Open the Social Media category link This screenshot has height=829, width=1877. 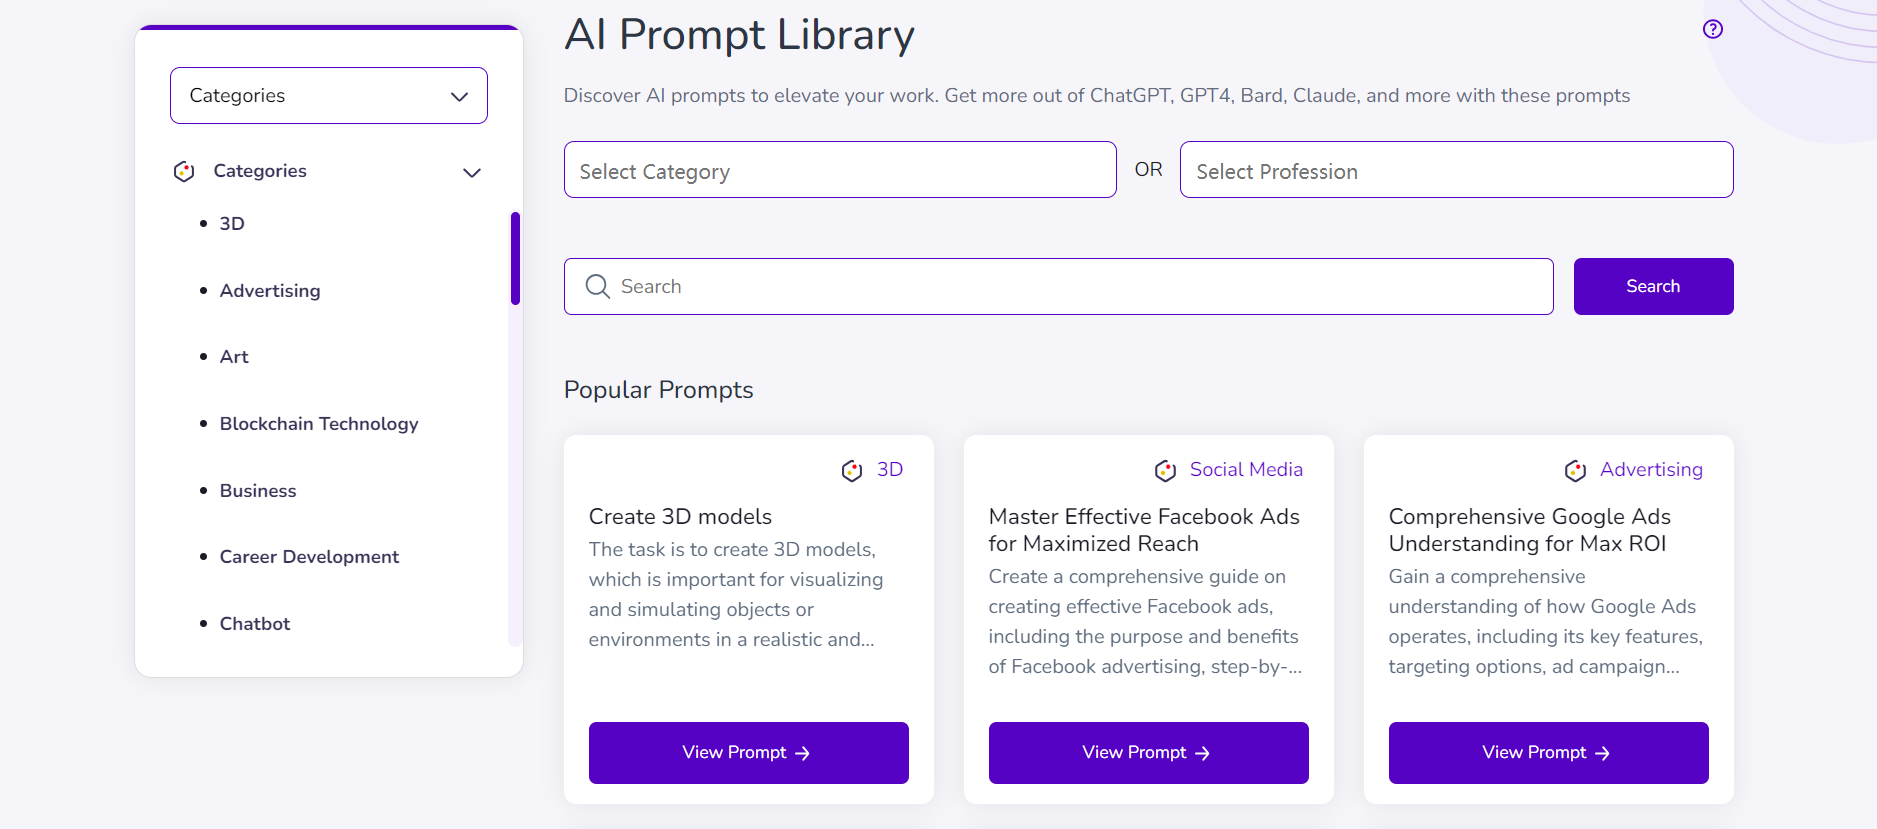click(1246, 470)
